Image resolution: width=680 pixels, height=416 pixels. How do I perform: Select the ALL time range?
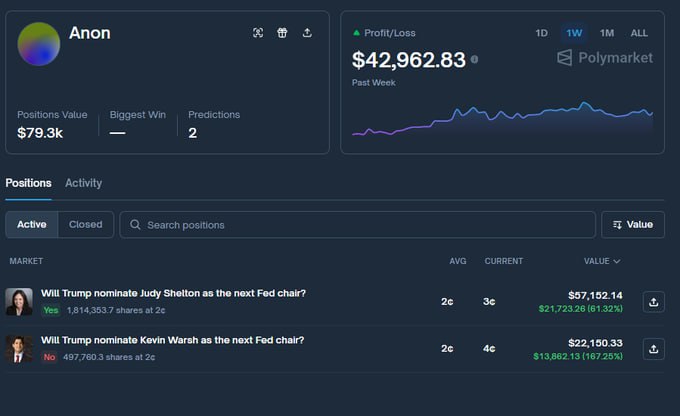click(x=639, y=33)
